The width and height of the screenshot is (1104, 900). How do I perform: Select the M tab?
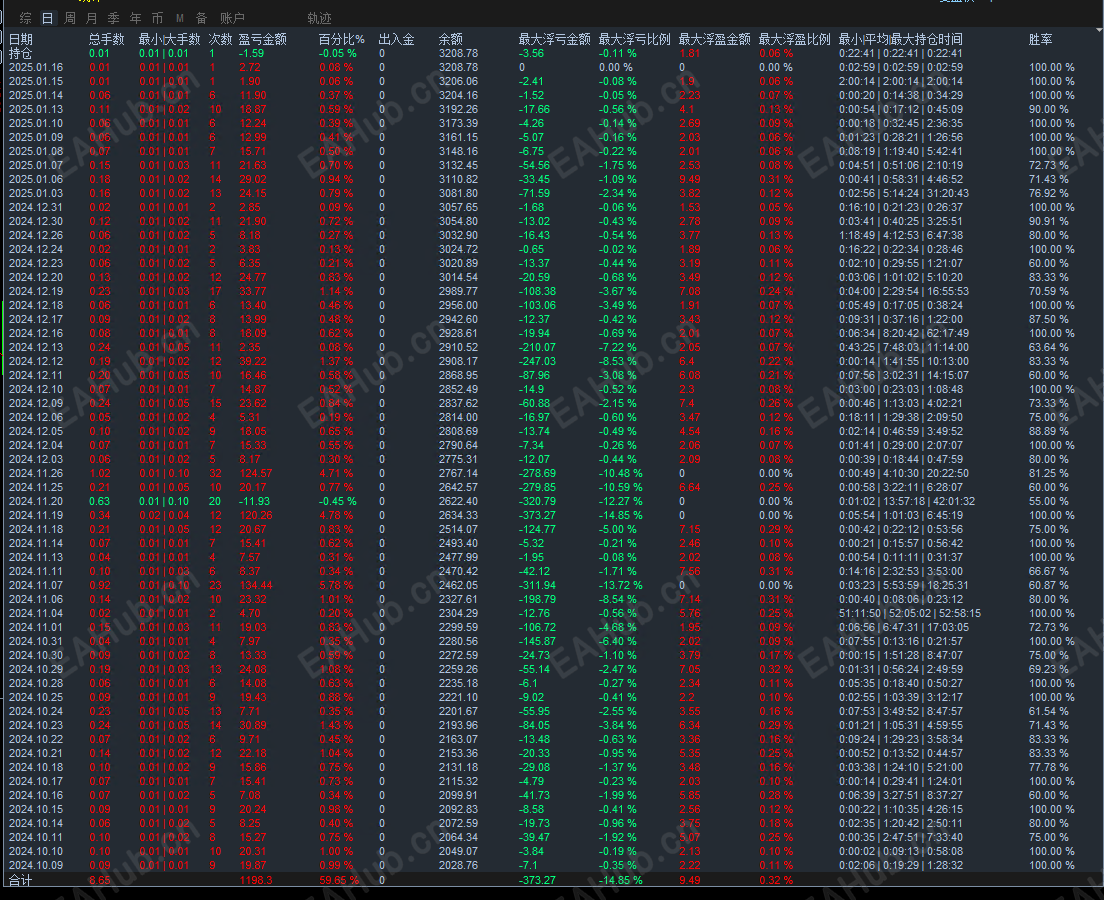coord(180,18)
